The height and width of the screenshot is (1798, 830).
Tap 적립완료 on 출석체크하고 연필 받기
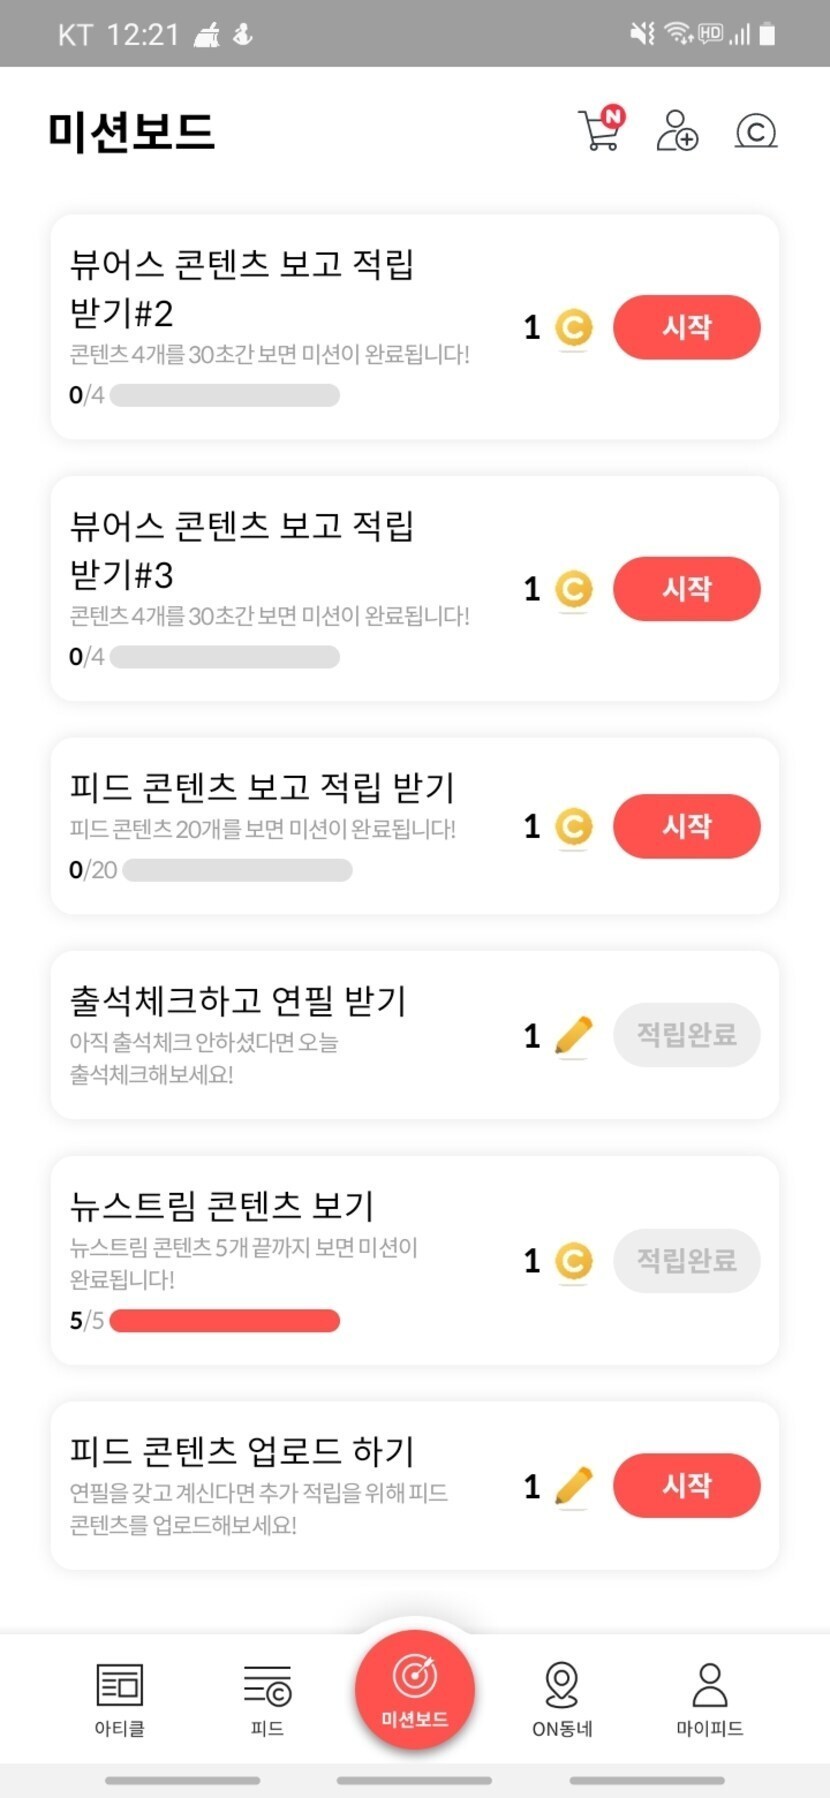pyautogui.click(x=686, y=1035)
